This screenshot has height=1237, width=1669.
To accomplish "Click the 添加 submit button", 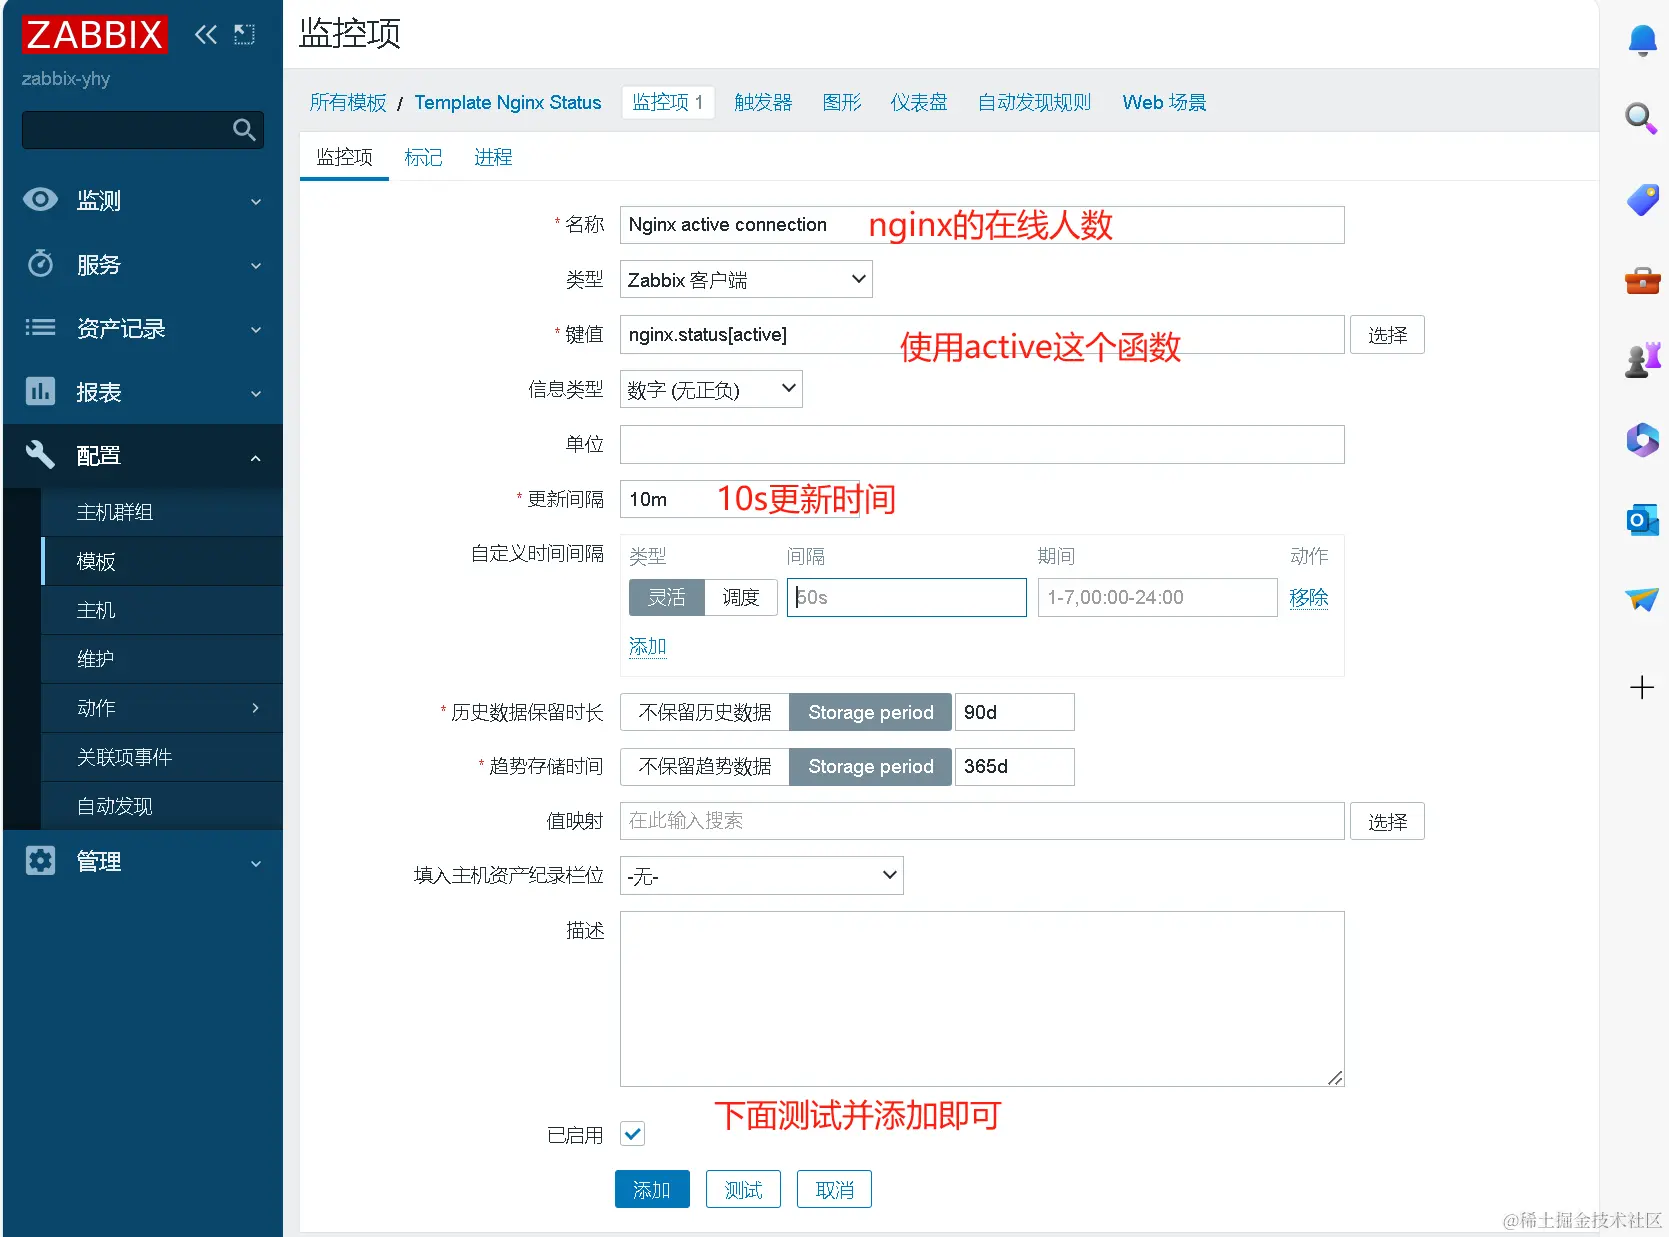I will tap(652, 1189).
